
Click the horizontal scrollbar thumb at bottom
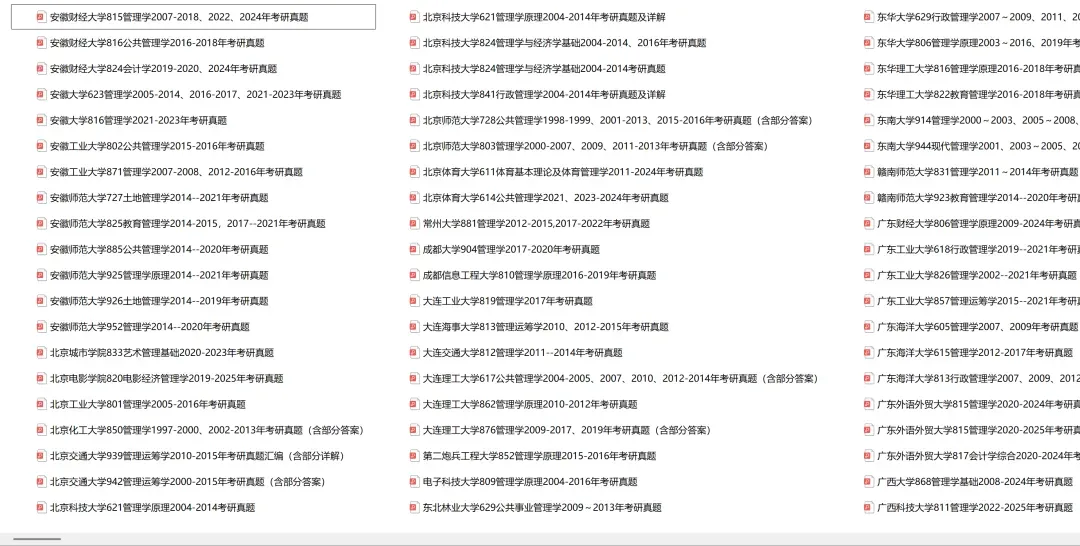[37, 539]
